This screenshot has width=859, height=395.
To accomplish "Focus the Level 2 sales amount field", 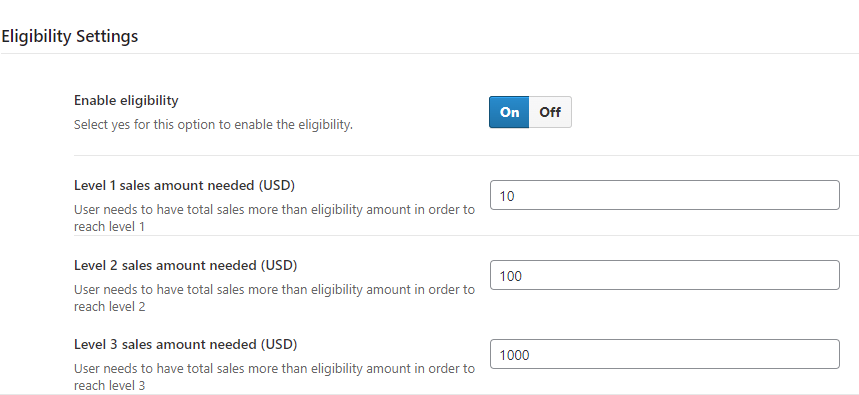I will pos(665,275).
